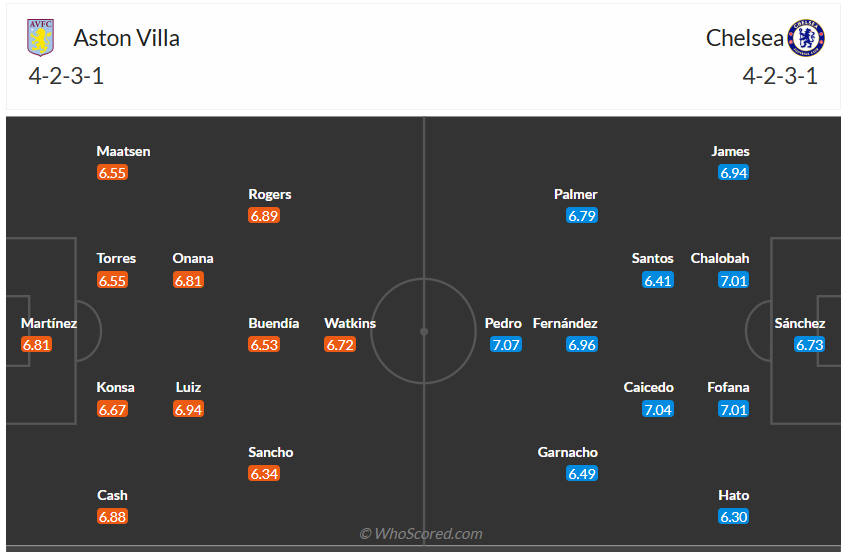Open the Aston Villa team name link
Screen dimensions: 848x552
click(x=127, y=38)
